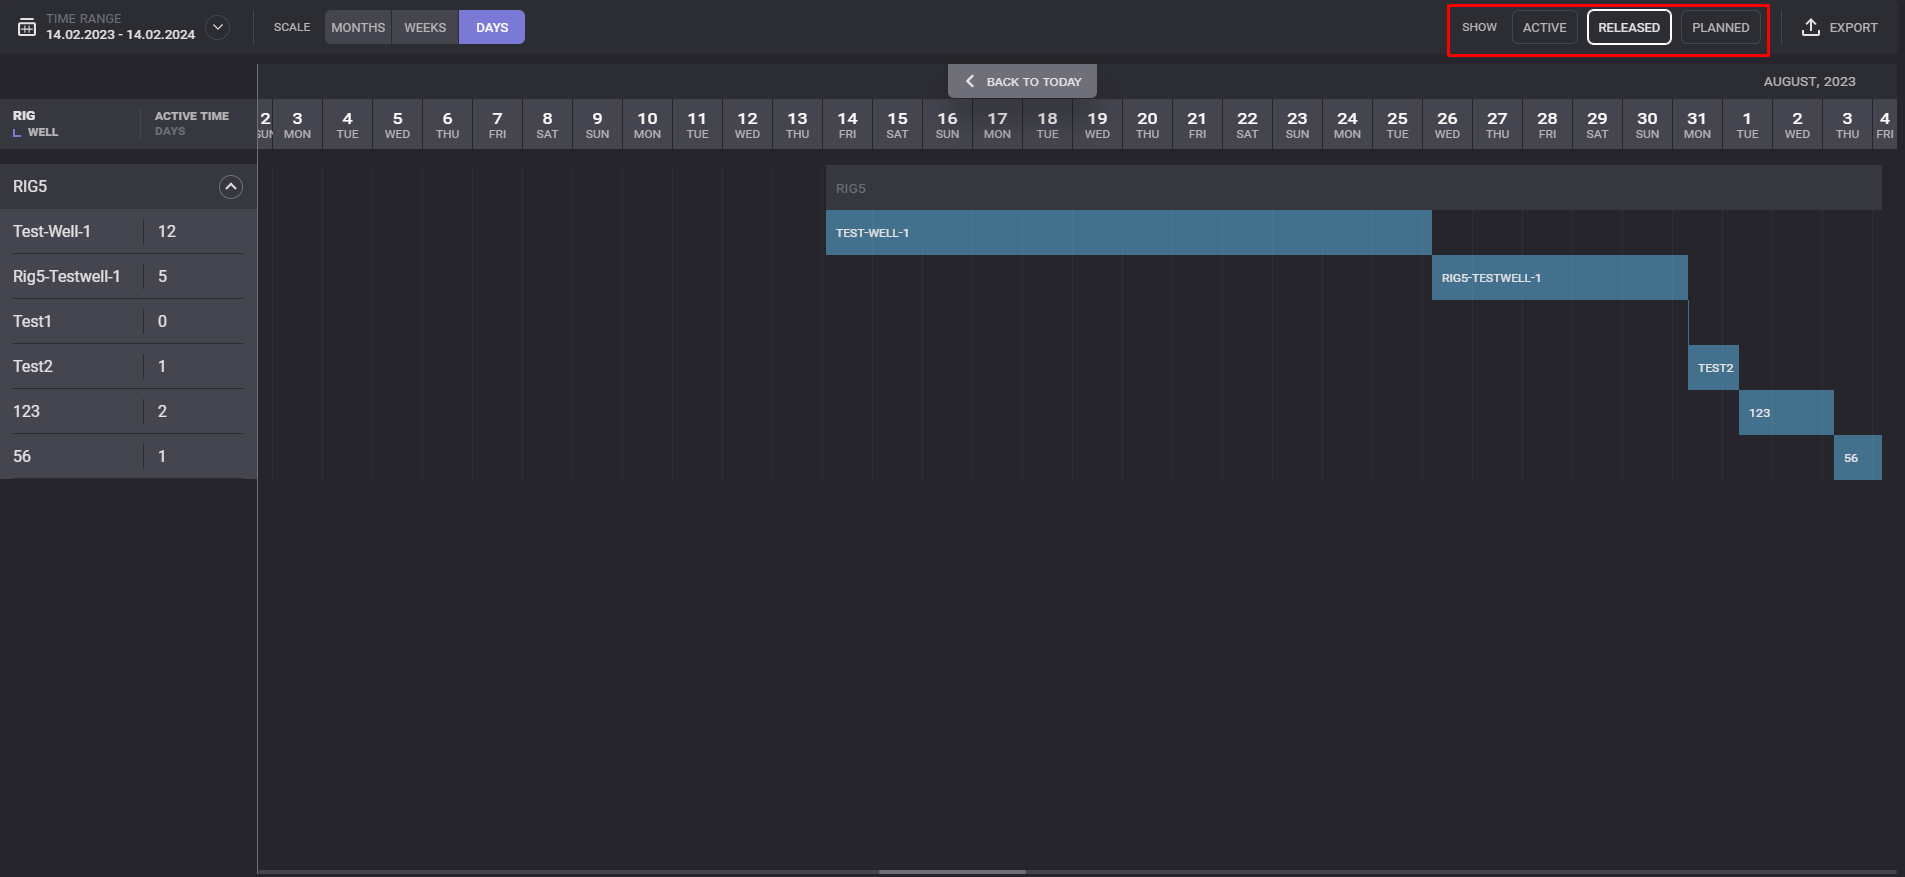Switch scale to Months
The width and height of the screenshot is (1905, 877).
click(x=358, y=27)
